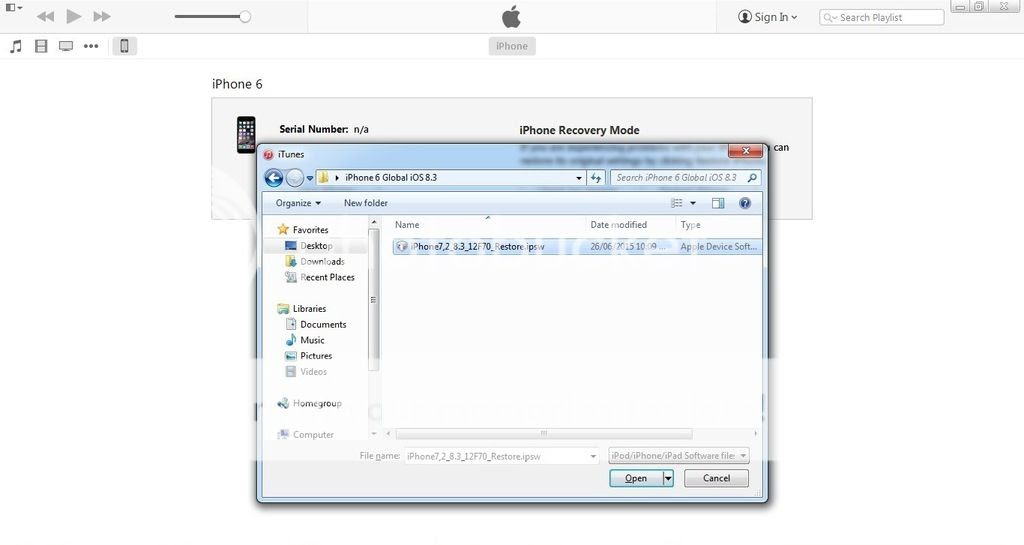Open dialog help icon

click(744, 203)
